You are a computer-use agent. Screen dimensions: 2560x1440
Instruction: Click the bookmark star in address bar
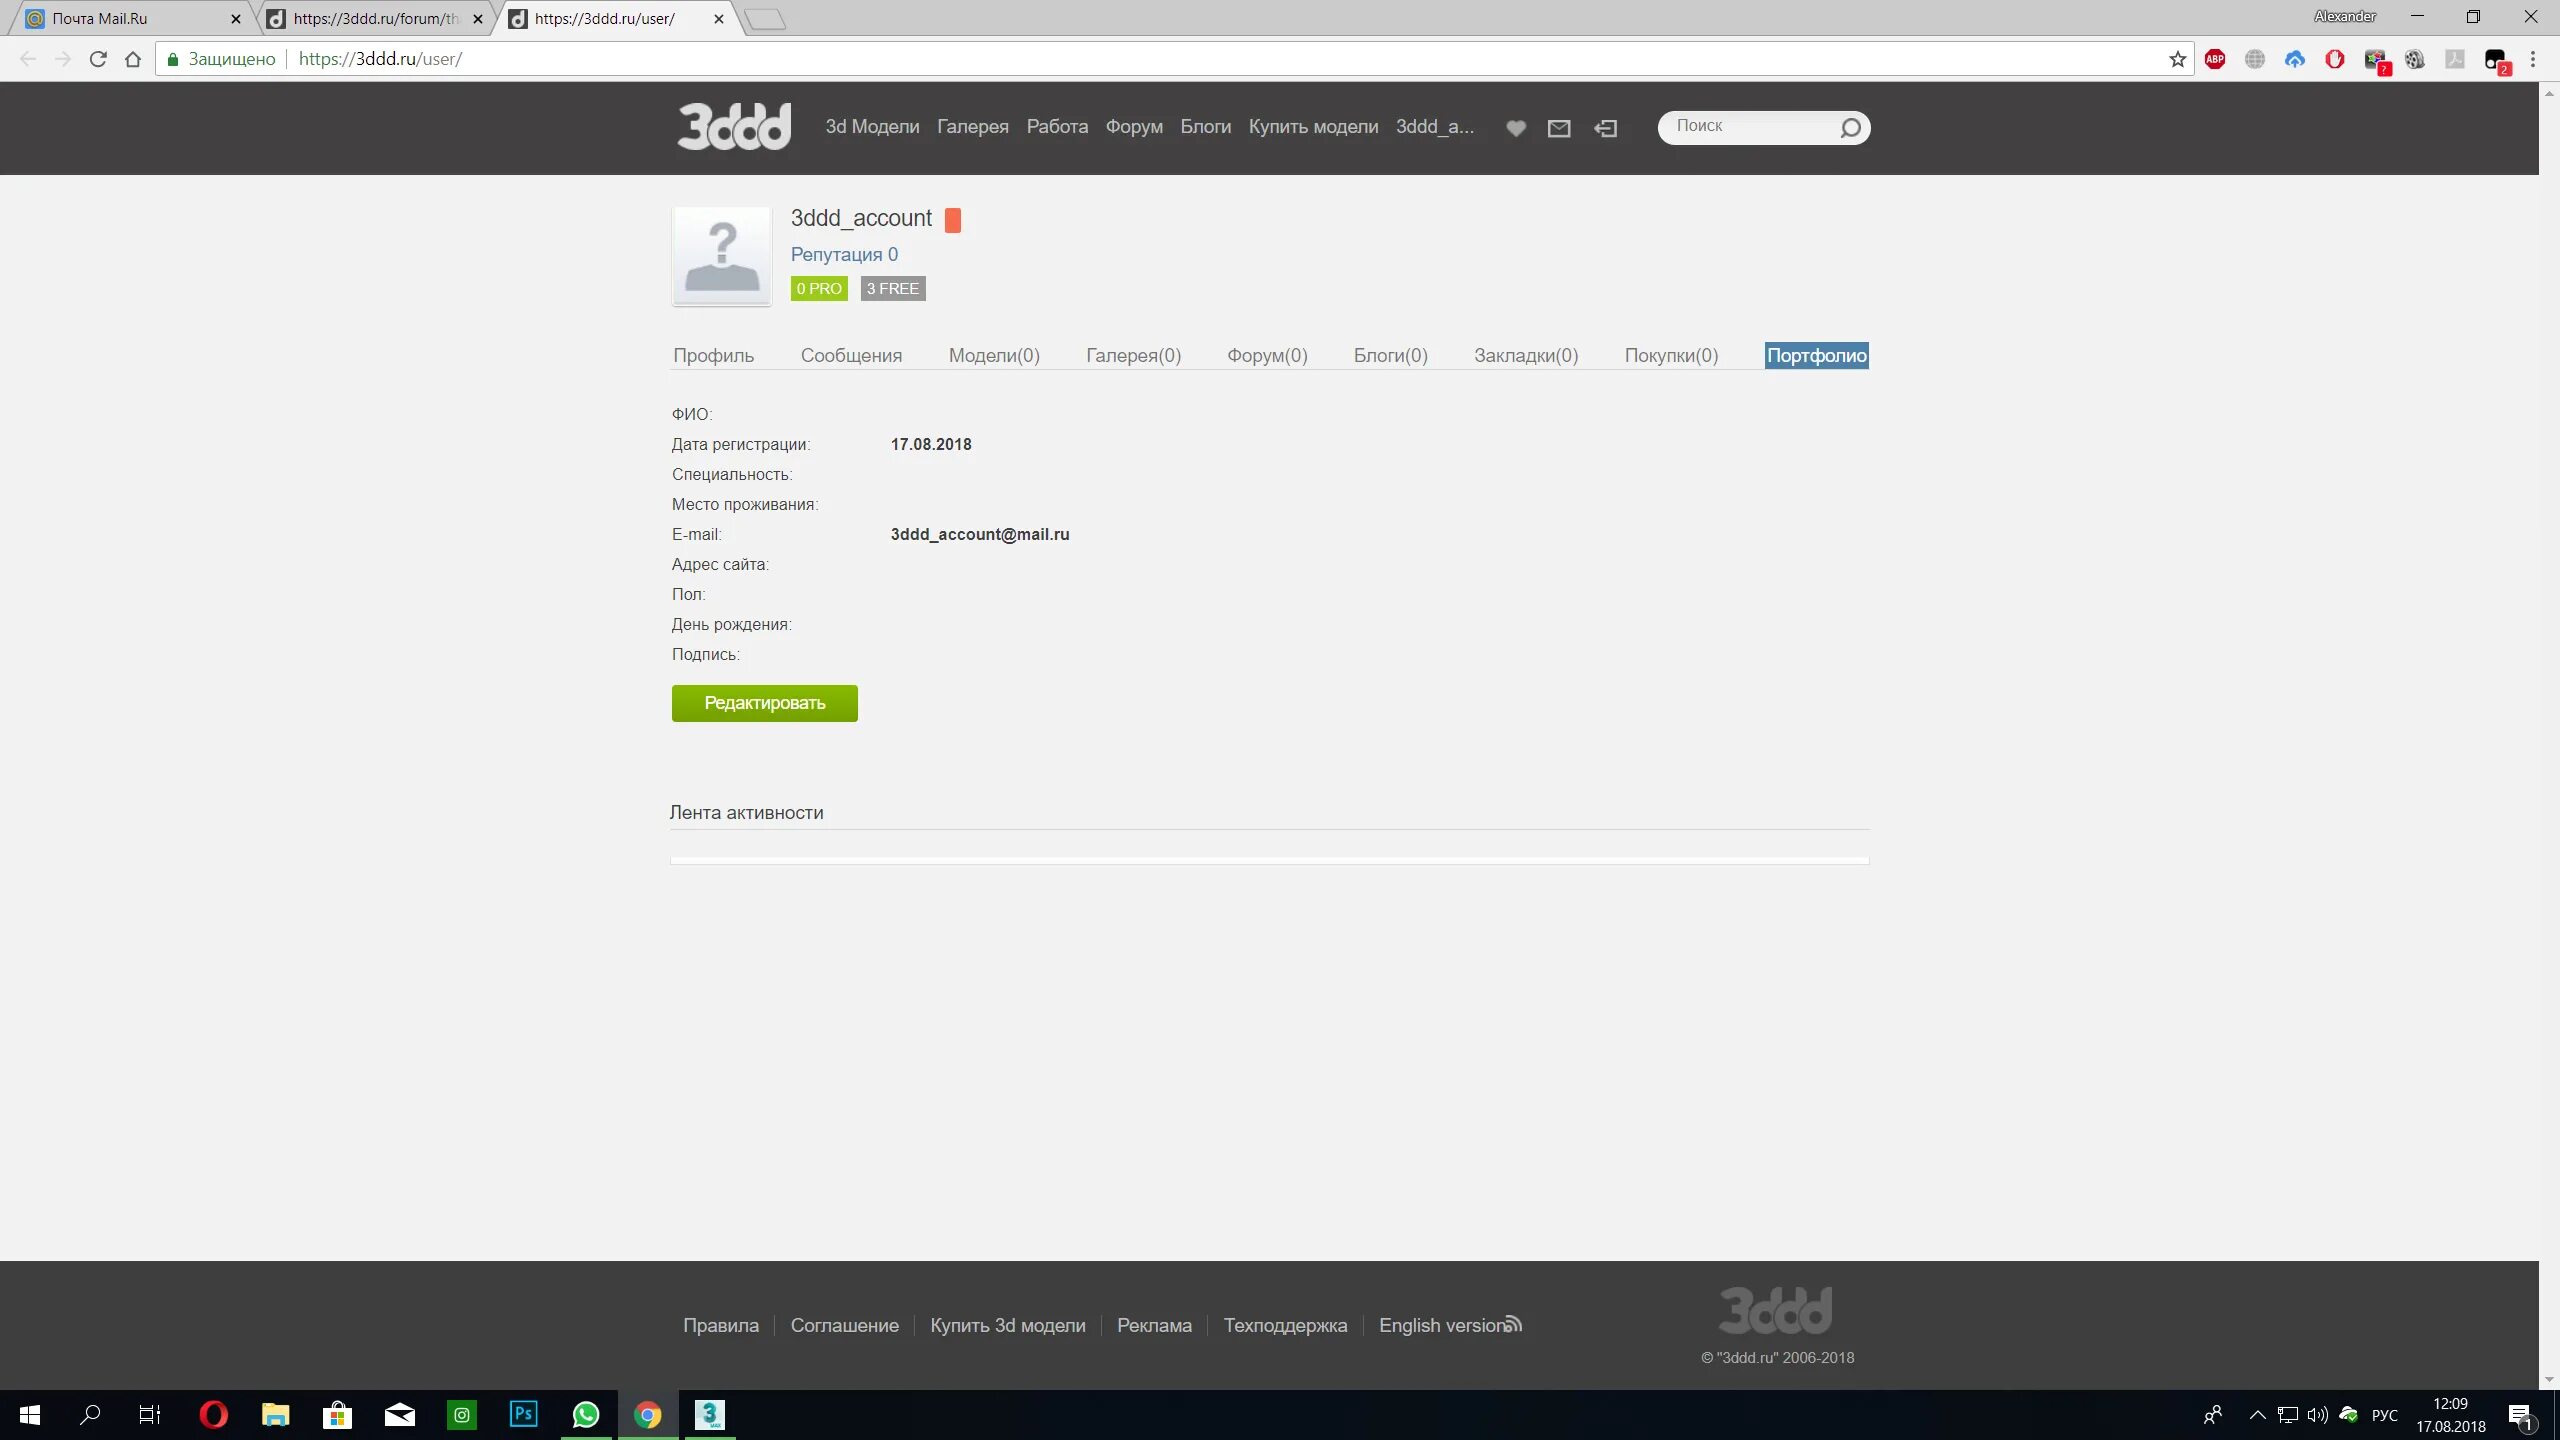coord(2177,59)
